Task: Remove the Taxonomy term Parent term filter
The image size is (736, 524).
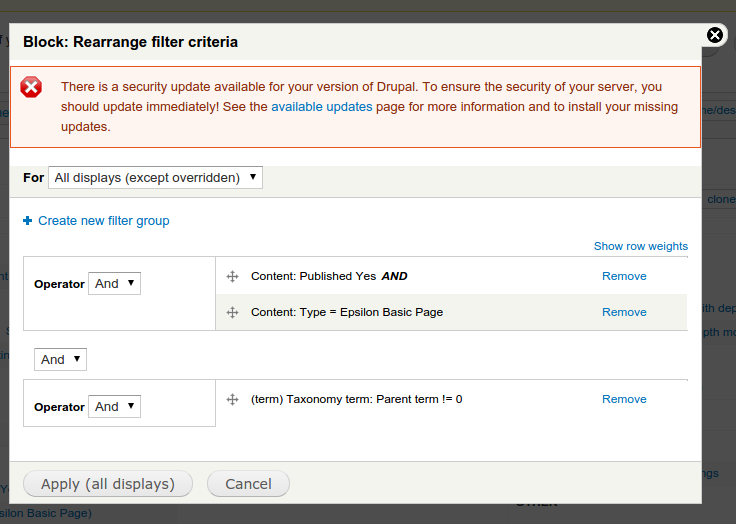Action: coord(624,399)
